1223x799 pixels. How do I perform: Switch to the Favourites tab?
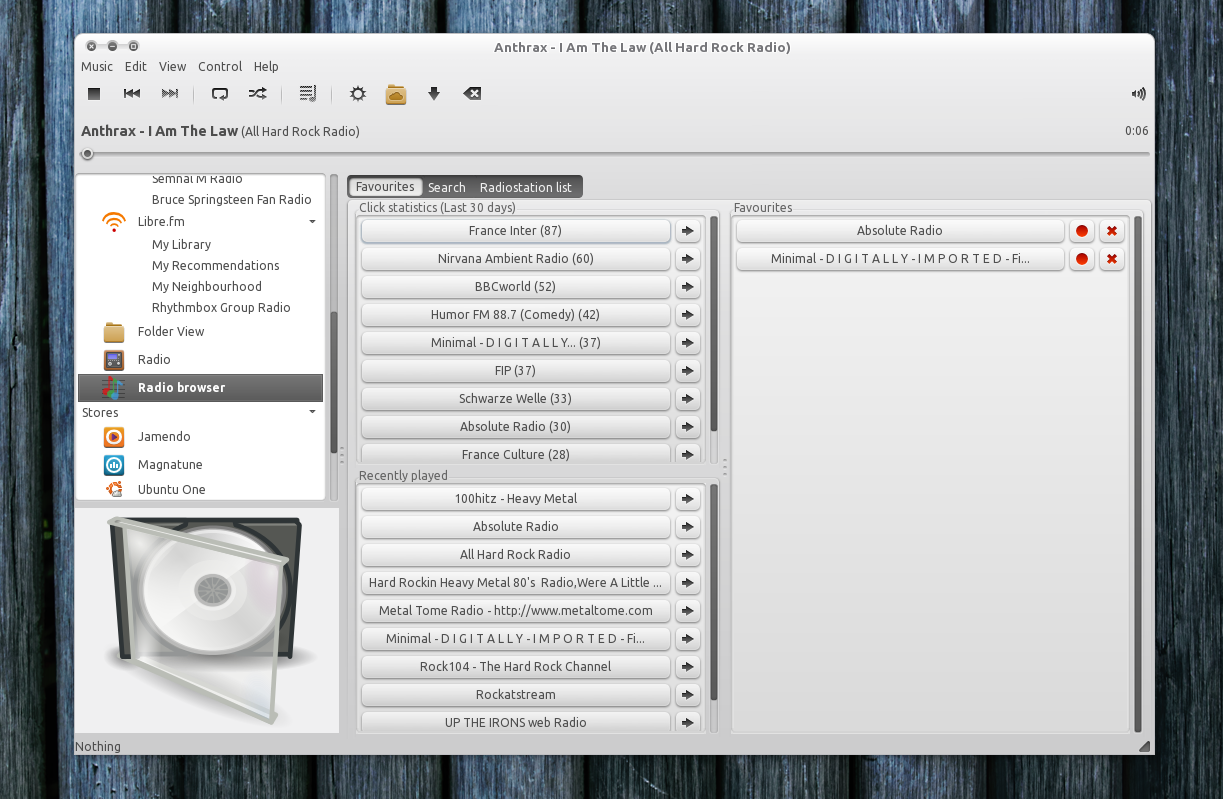tap(385, 187)
